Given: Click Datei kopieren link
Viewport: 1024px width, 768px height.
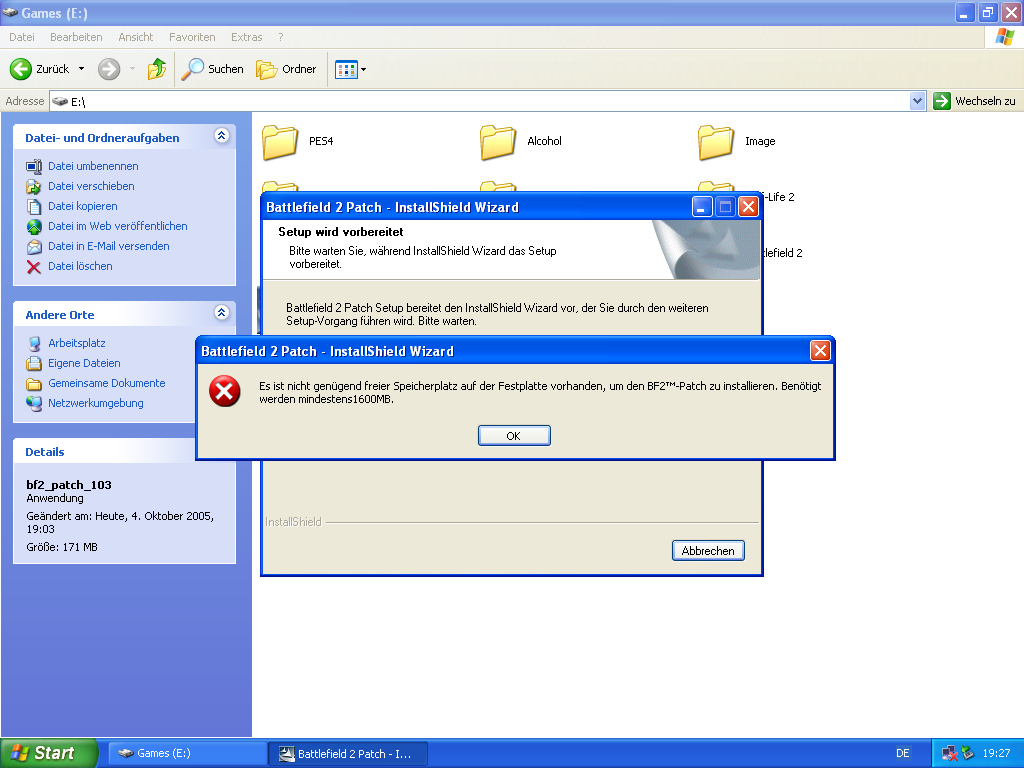Looking at the screenshot, I should (x=83, y=206).
